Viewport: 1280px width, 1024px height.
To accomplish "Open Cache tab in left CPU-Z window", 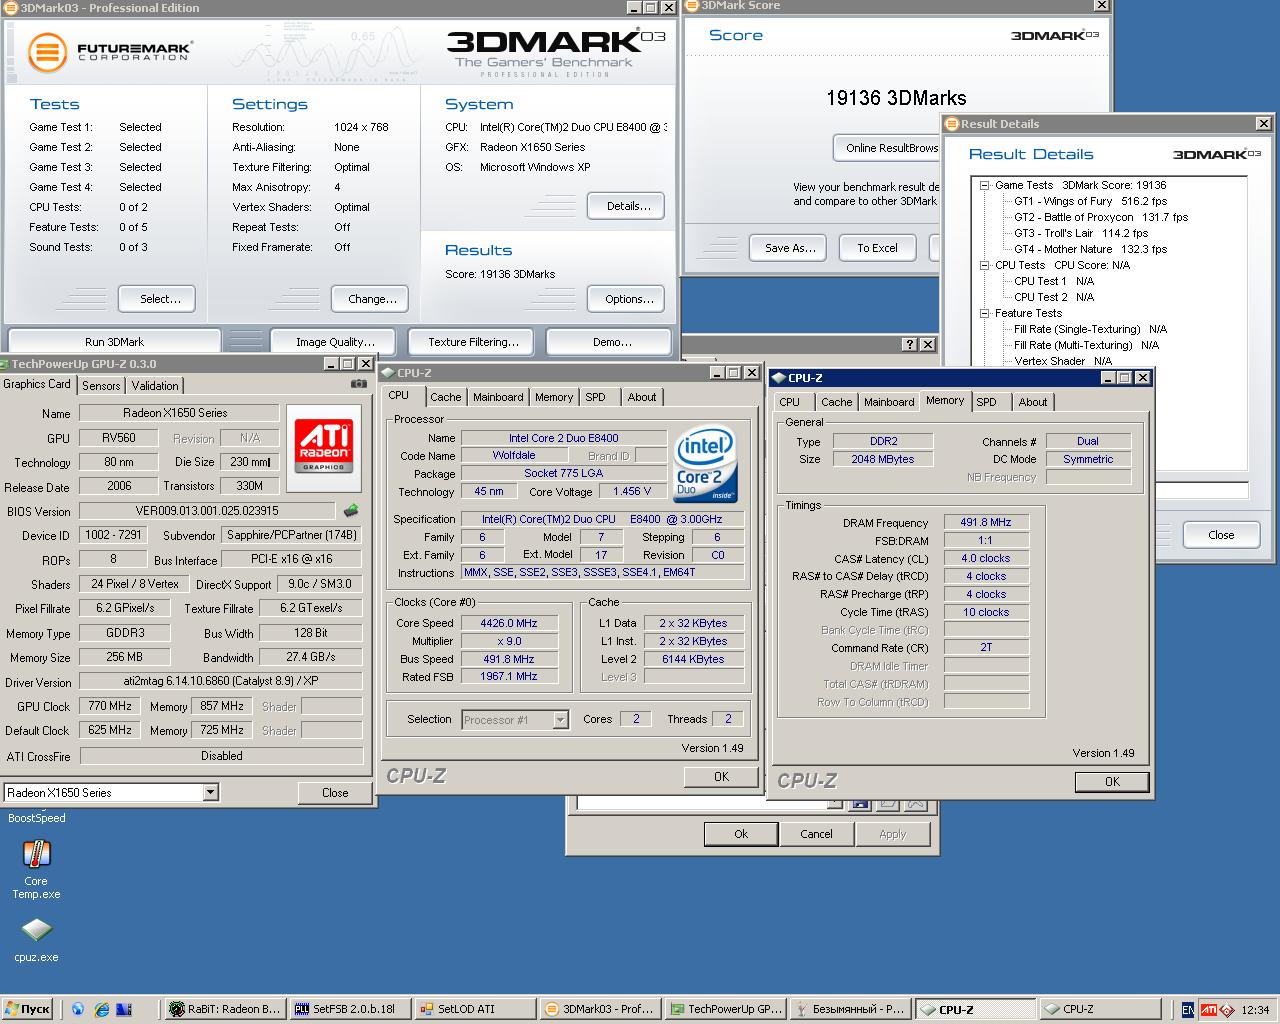I will (x=446, y=397).
